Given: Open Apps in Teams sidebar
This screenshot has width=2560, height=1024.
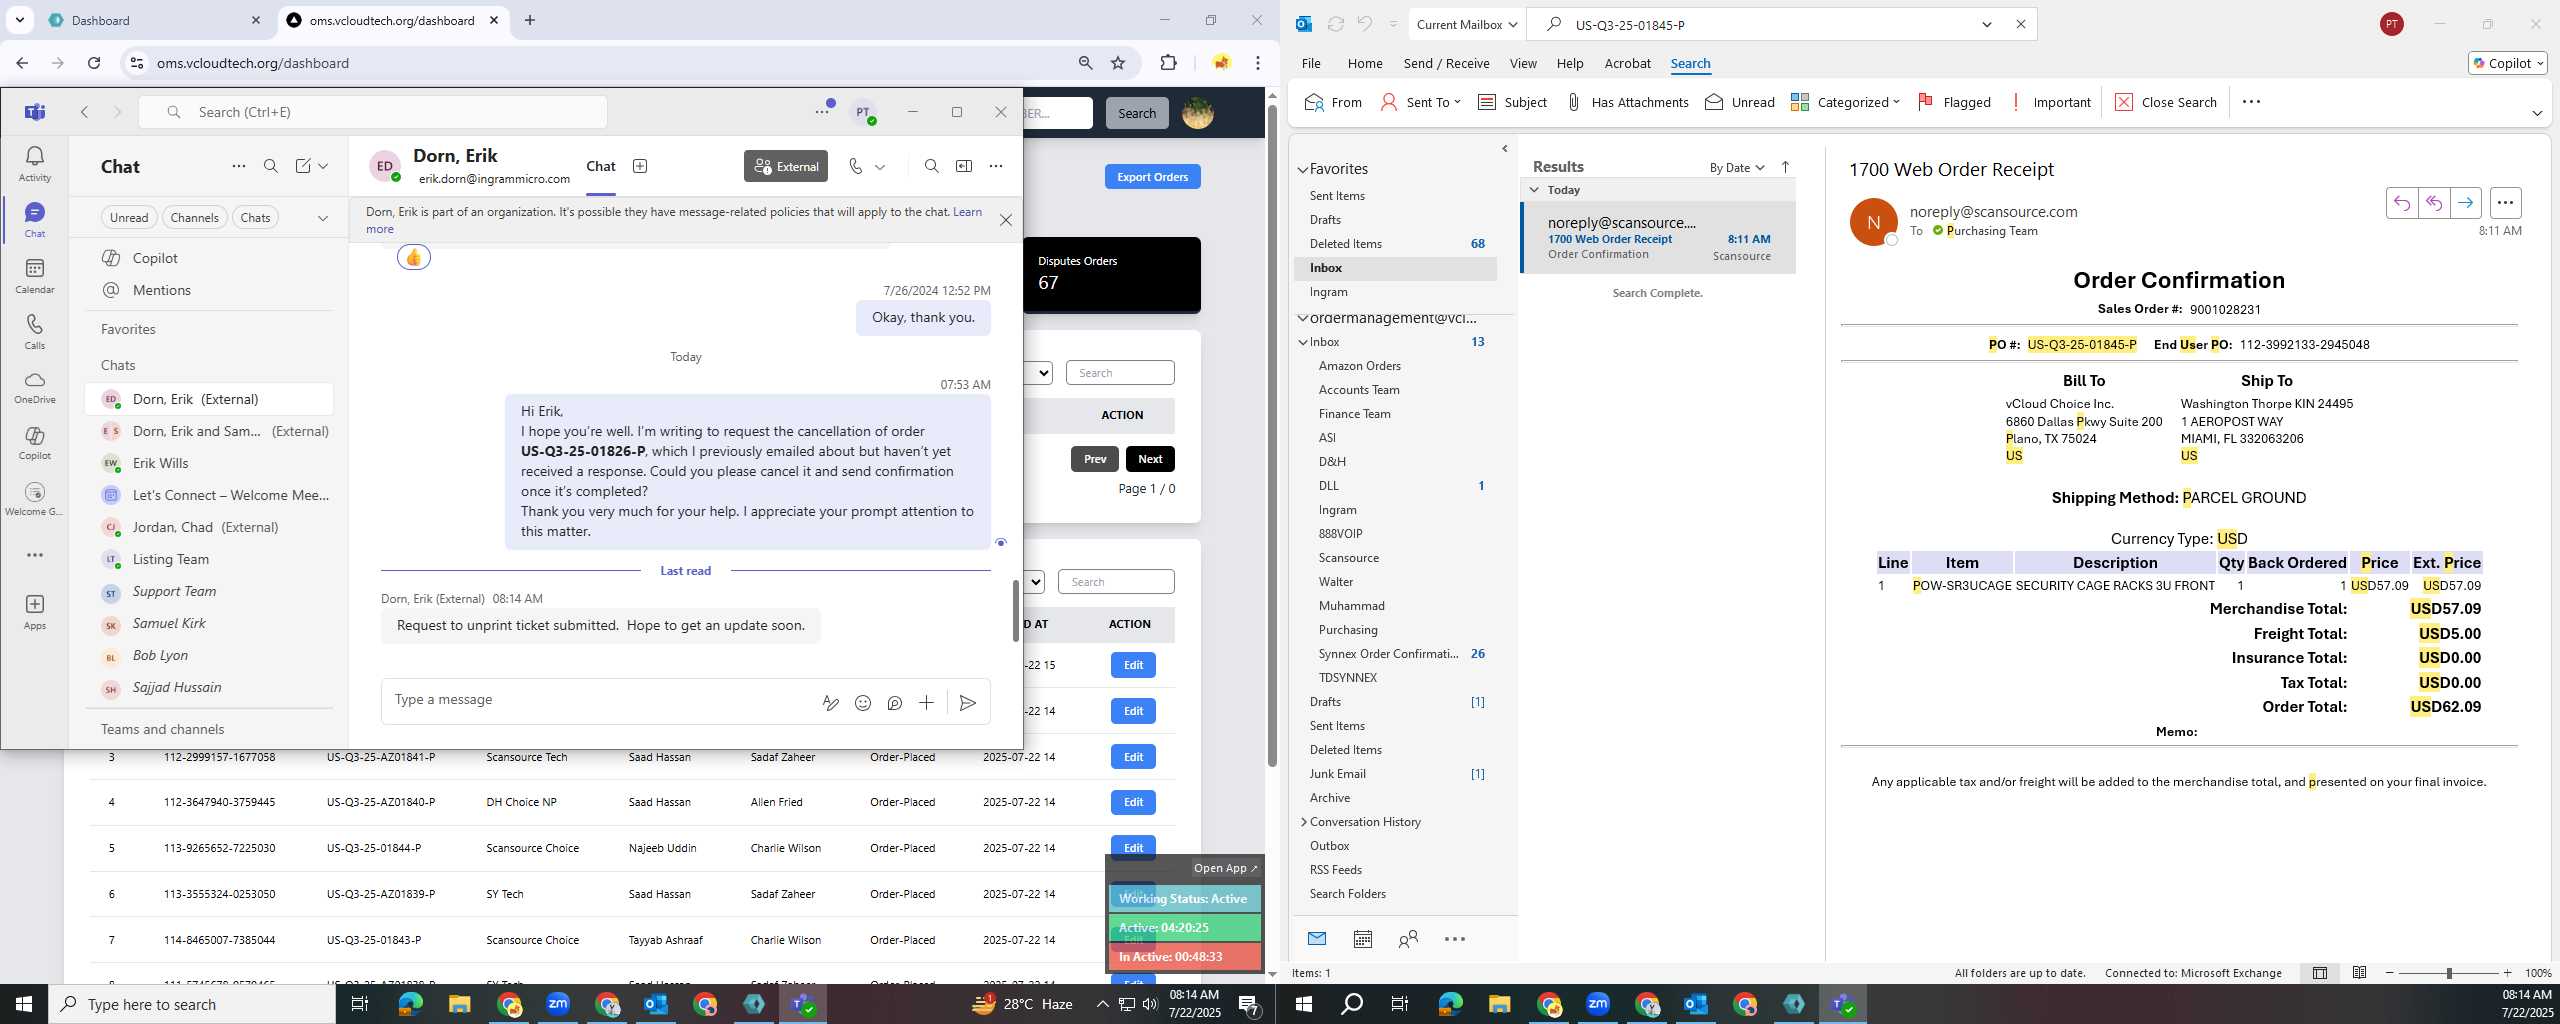Looking at the screenshot, I should 34,612.
